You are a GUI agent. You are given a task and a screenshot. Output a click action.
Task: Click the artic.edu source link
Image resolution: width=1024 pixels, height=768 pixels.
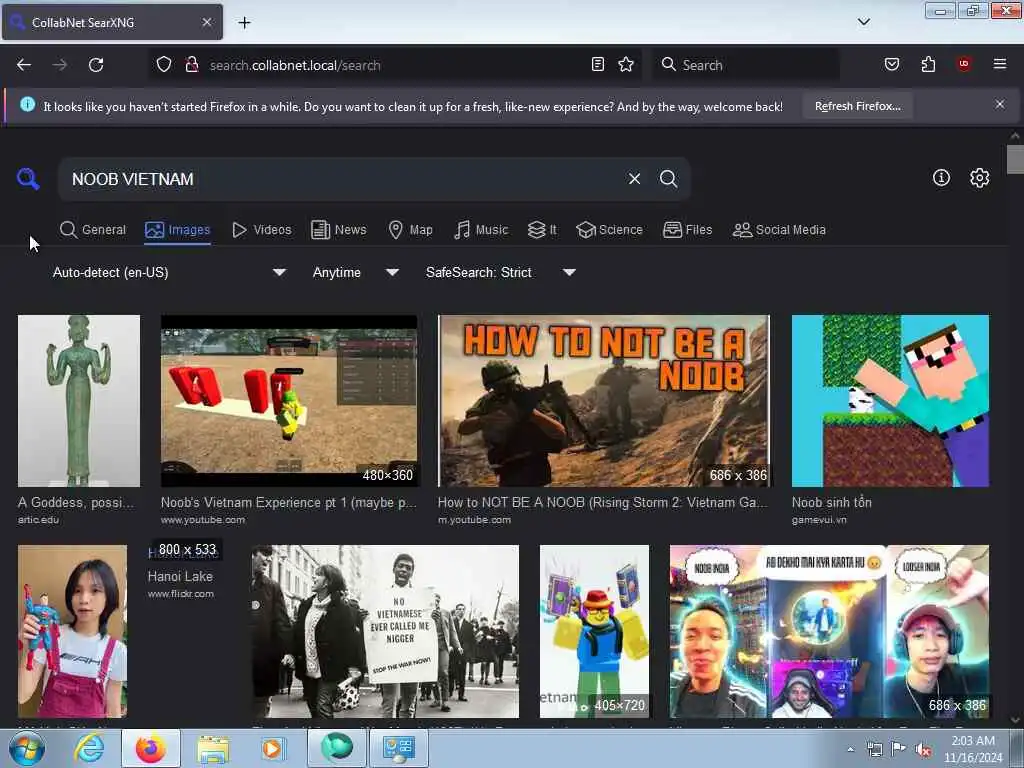38,520
